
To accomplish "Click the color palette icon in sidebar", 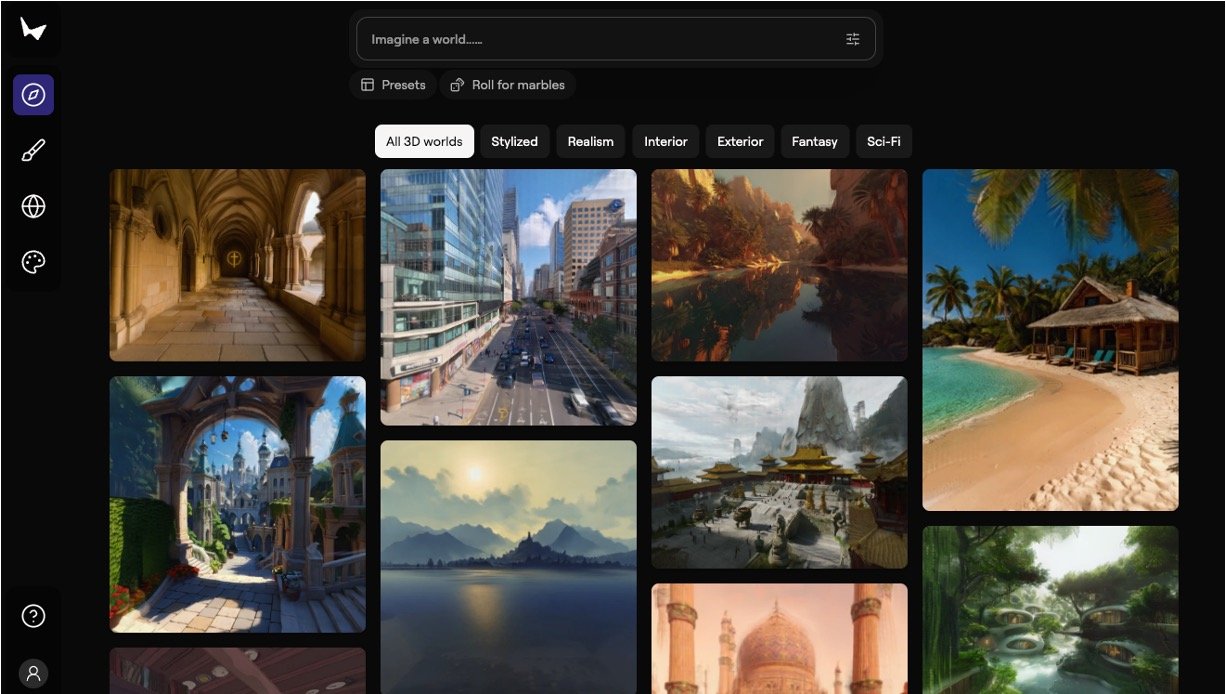I will pos(33,262).
